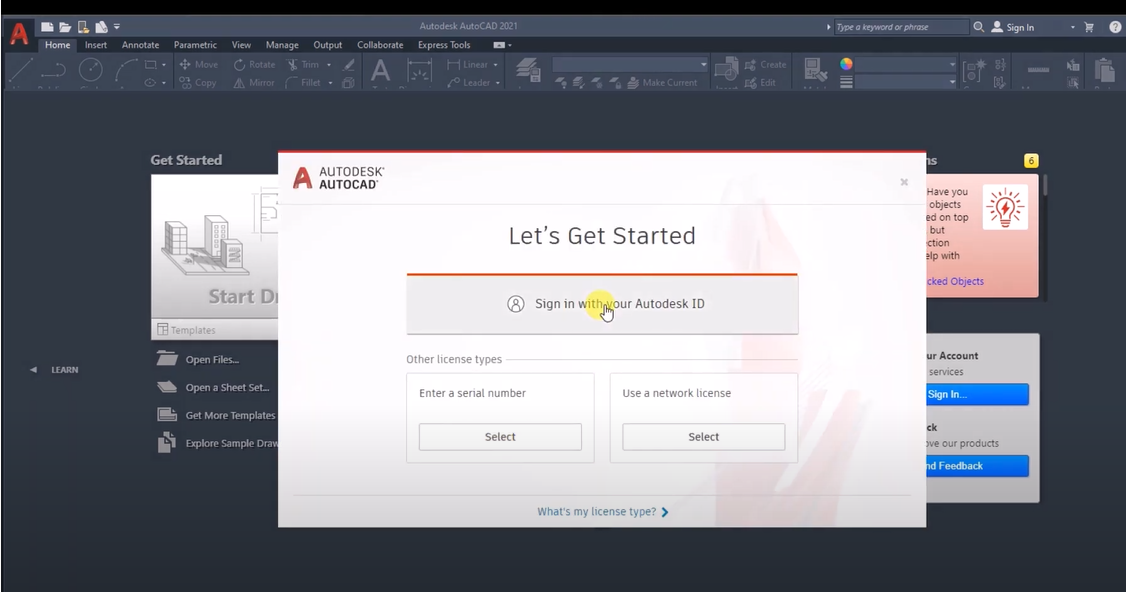1126x592 pixels.
Task: Switch to the Insert ribbon tab
Action: click(96, 45)
